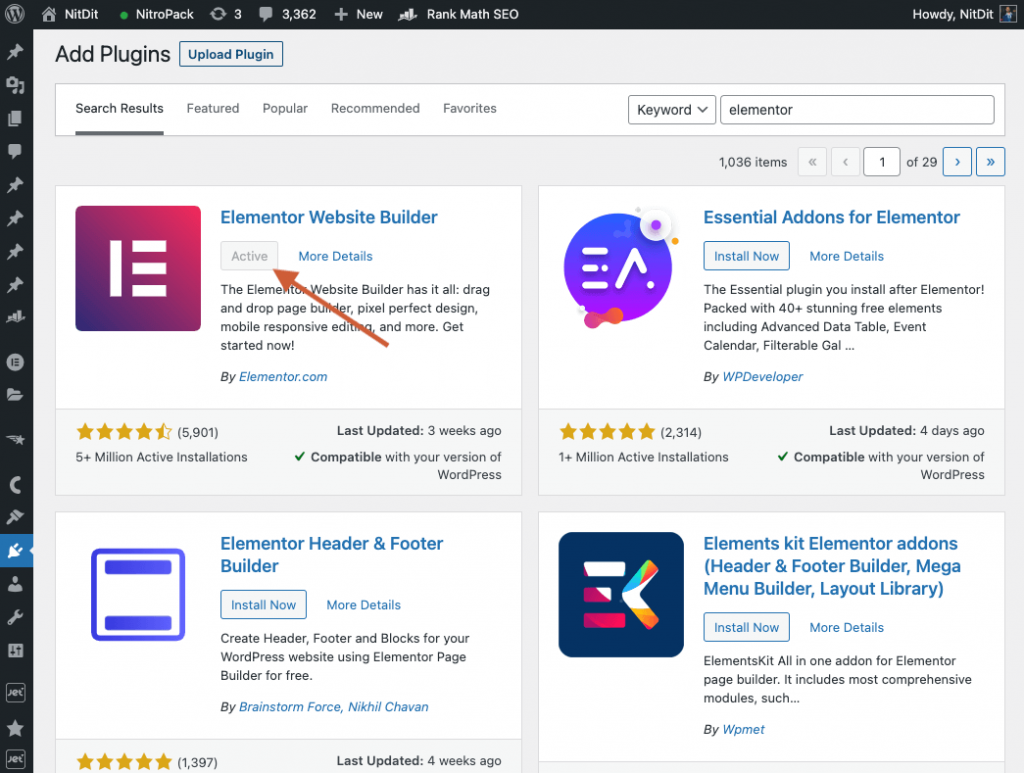Viewport: 1024px width, 773px height.
Task: Click the NitroPack green status dot
Action: 123,15
